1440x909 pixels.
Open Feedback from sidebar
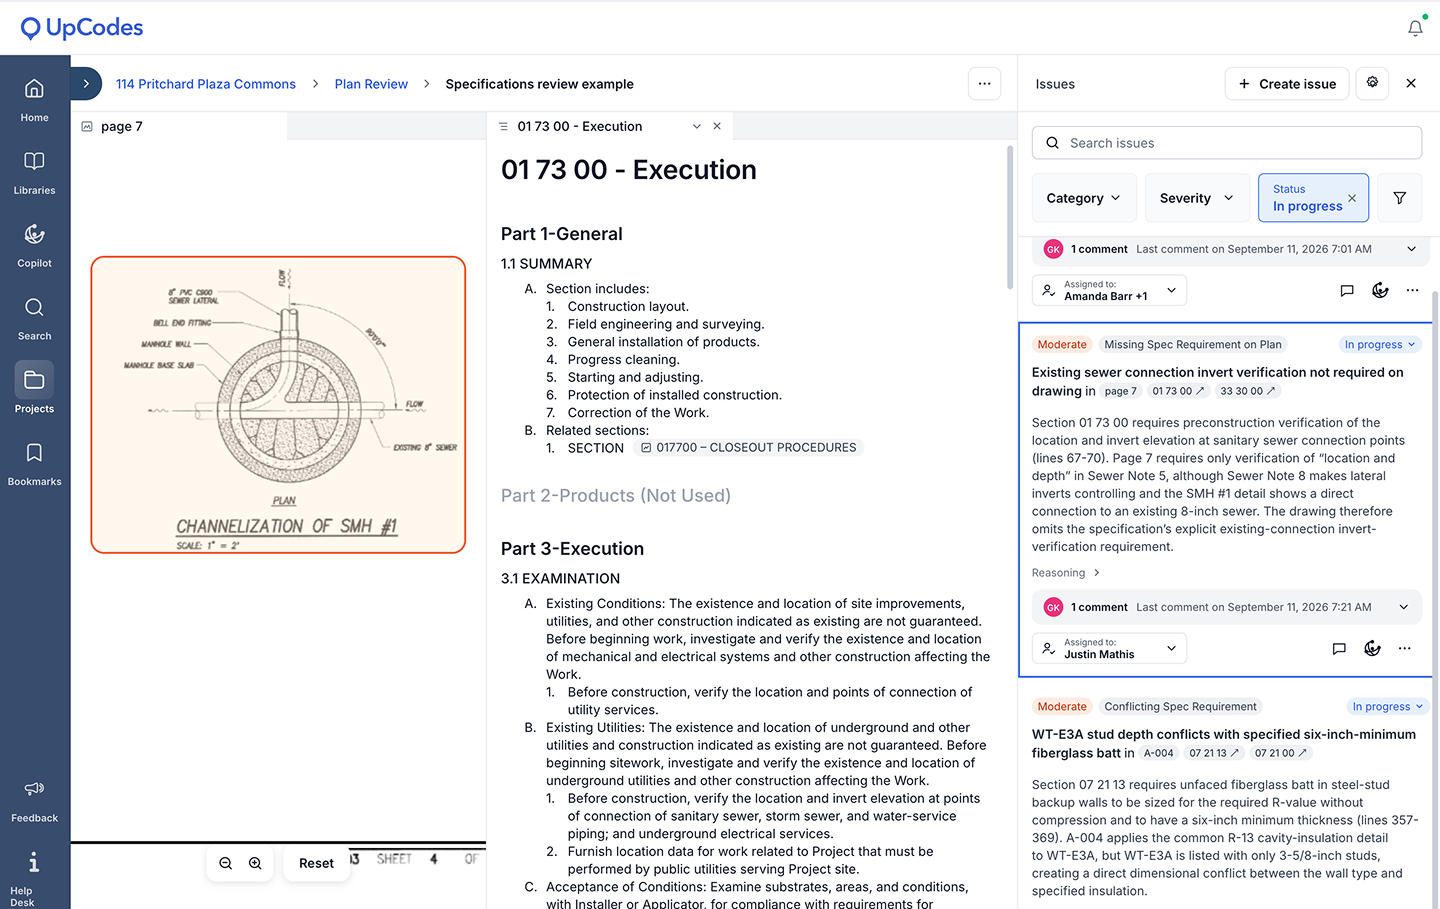pyautogui.click(x=34, y=800)
